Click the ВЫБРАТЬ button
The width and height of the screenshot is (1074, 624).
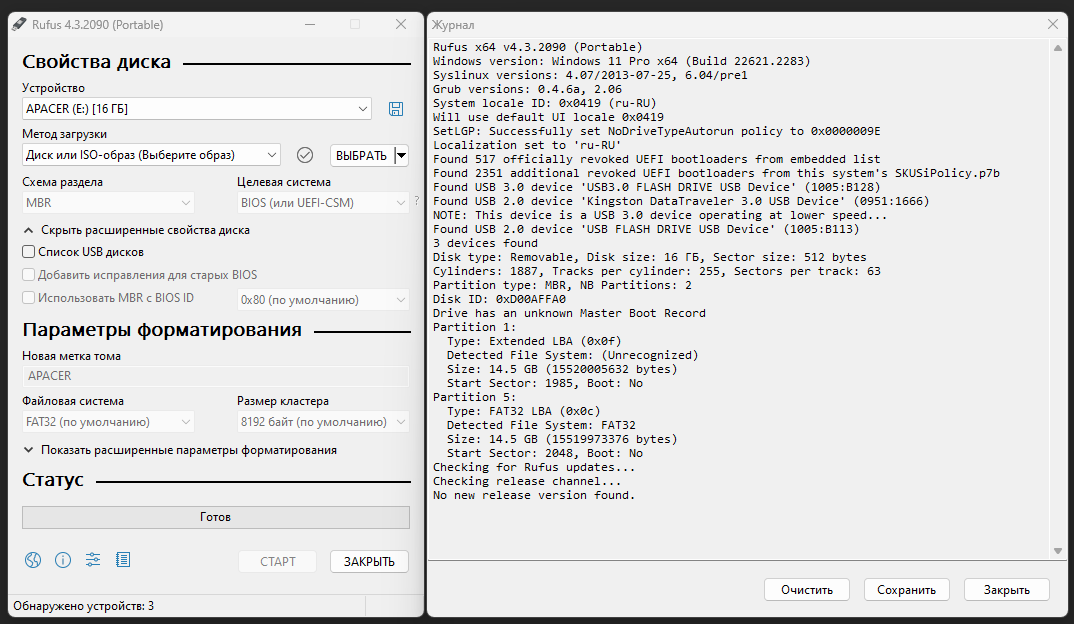point(362,155)
